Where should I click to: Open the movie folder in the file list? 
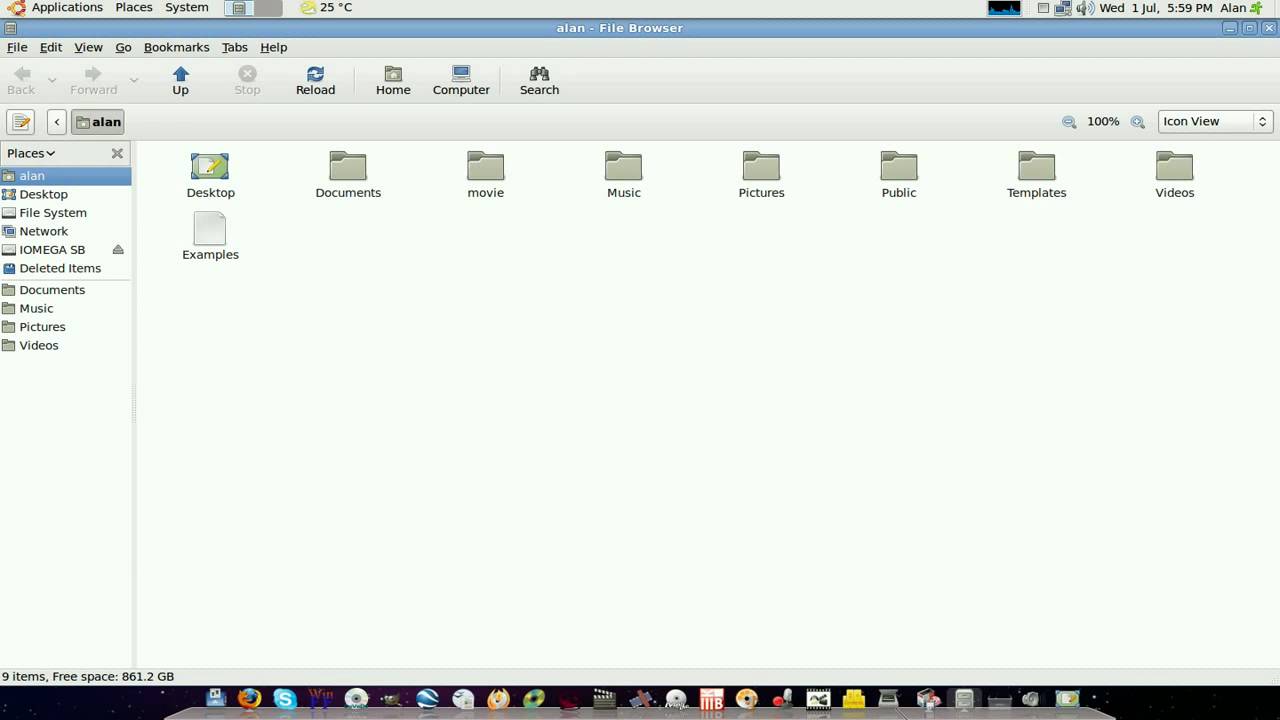click(485, 172)
